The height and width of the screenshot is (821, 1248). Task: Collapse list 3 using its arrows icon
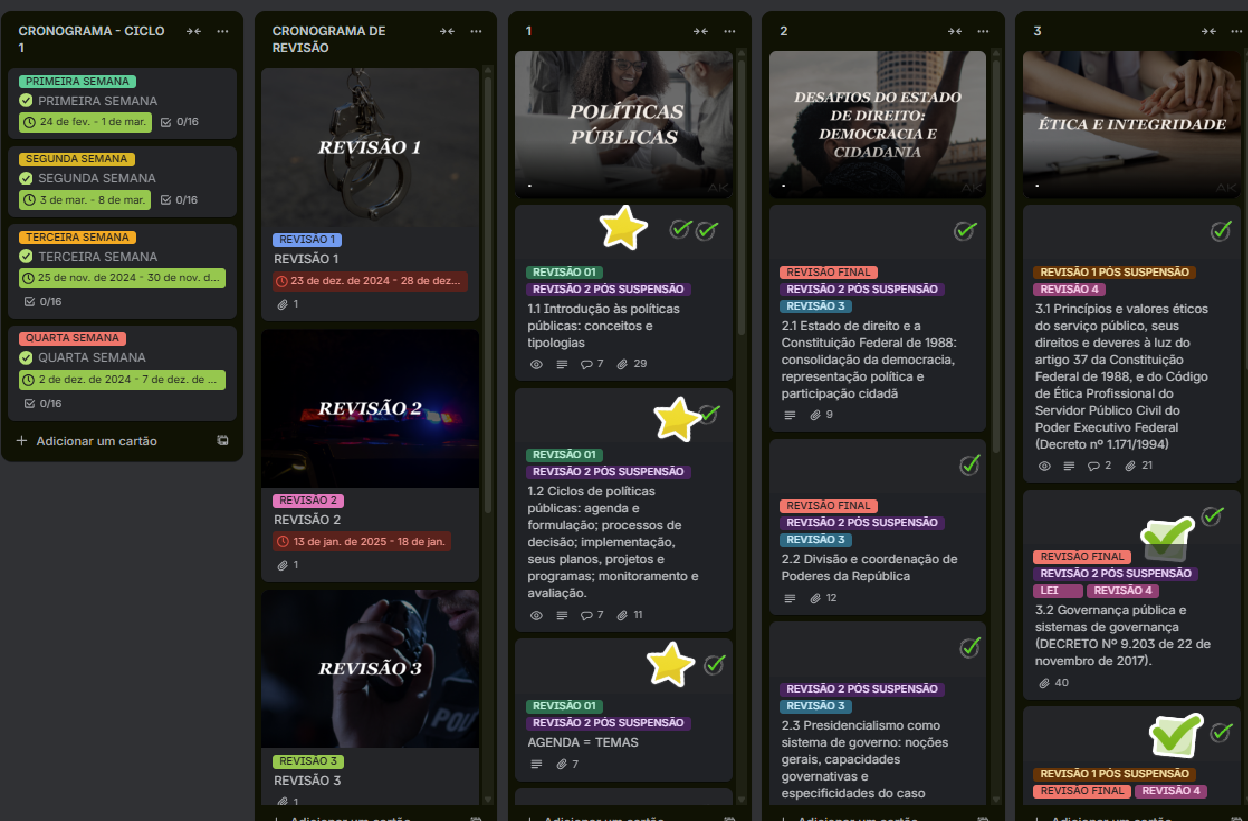pos(1210,31)
